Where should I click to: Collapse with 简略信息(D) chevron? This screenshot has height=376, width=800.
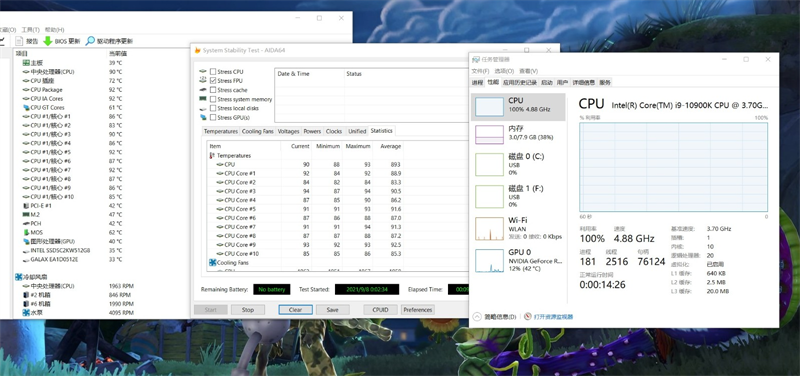[x=477, y=317]
